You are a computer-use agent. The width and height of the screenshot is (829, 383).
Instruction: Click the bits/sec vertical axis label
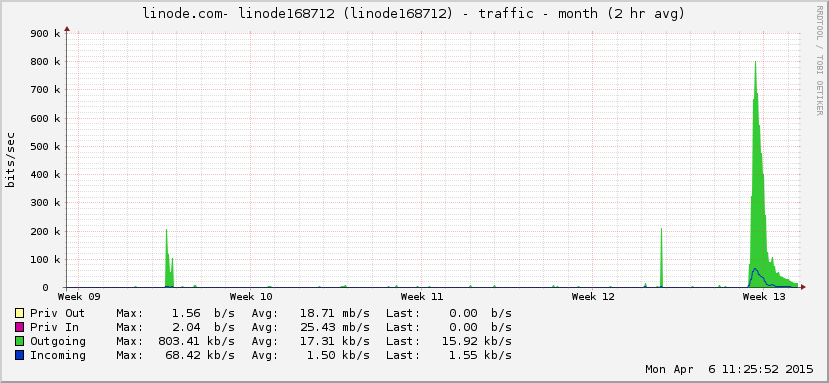click(x=11, y=160)
